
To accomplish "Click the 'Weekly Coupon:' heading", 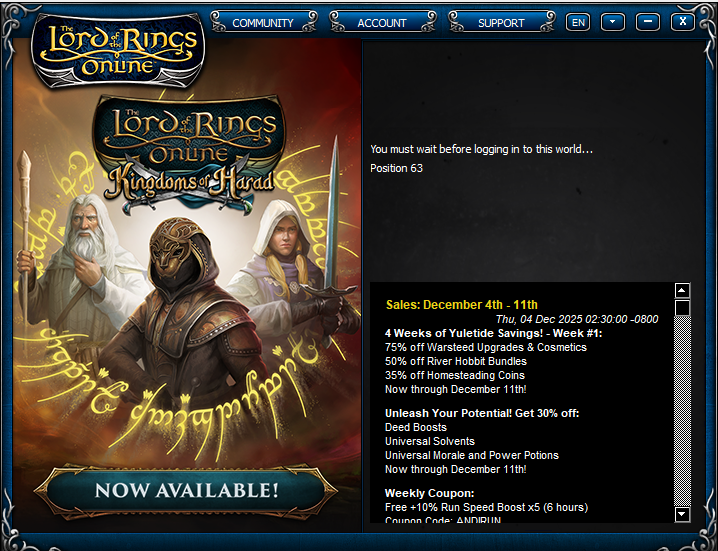I will [x=430, y=493].
